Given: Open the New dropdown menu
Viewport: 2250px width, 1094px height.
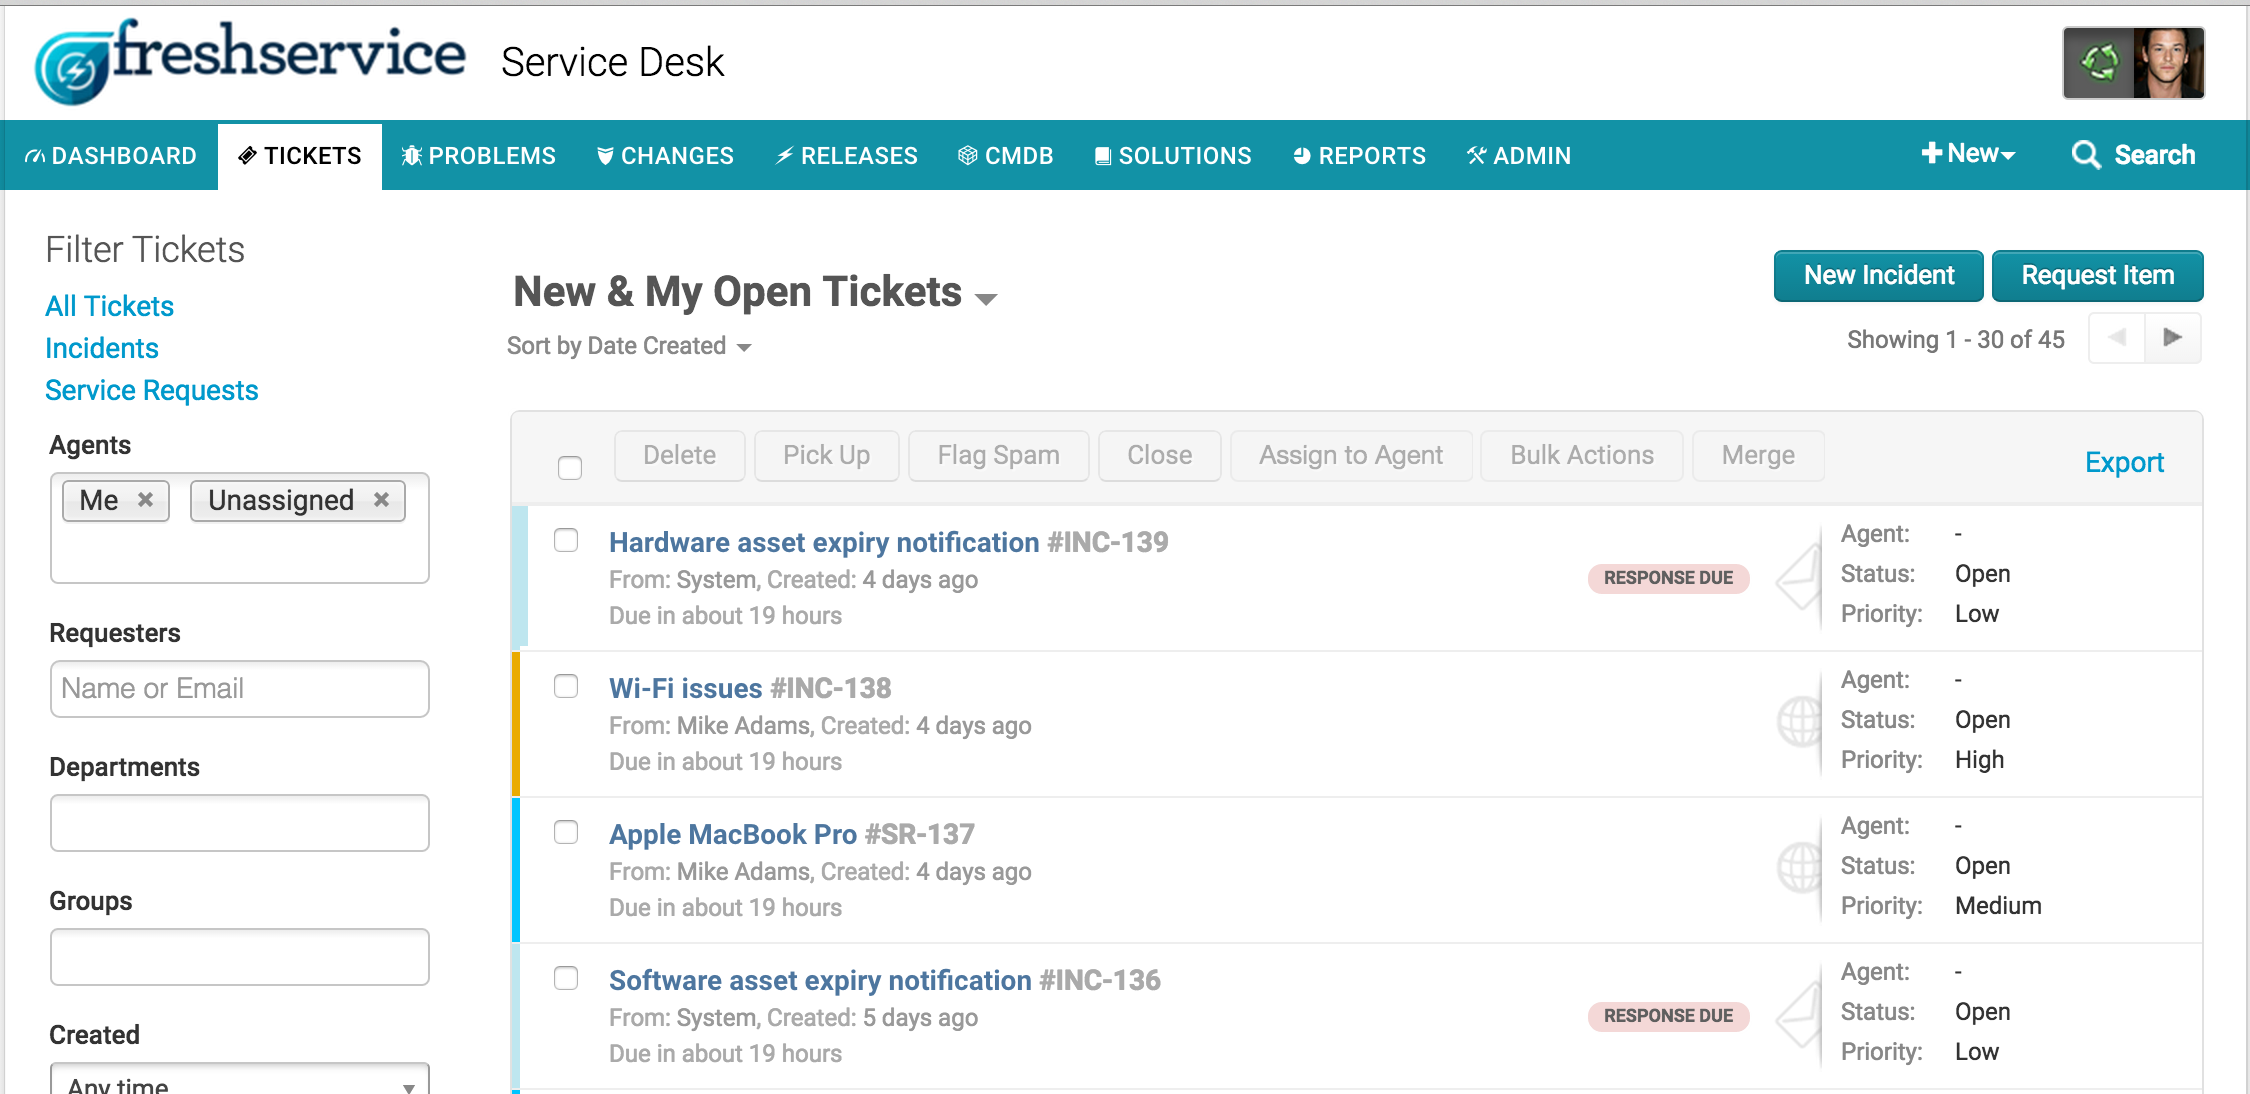Looking at the screenshot, I should 1968,154.
